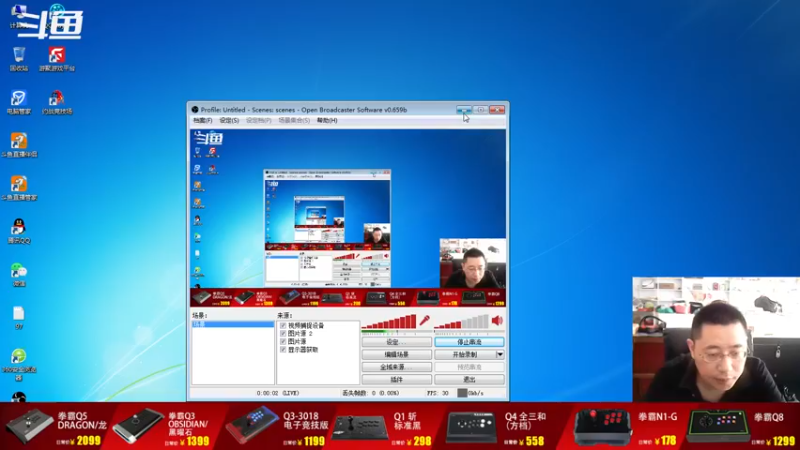This screenshot has width=800, height=450.
Task: Open the 约战竞技场 desktop shortcut
Action: pos(57,102)
